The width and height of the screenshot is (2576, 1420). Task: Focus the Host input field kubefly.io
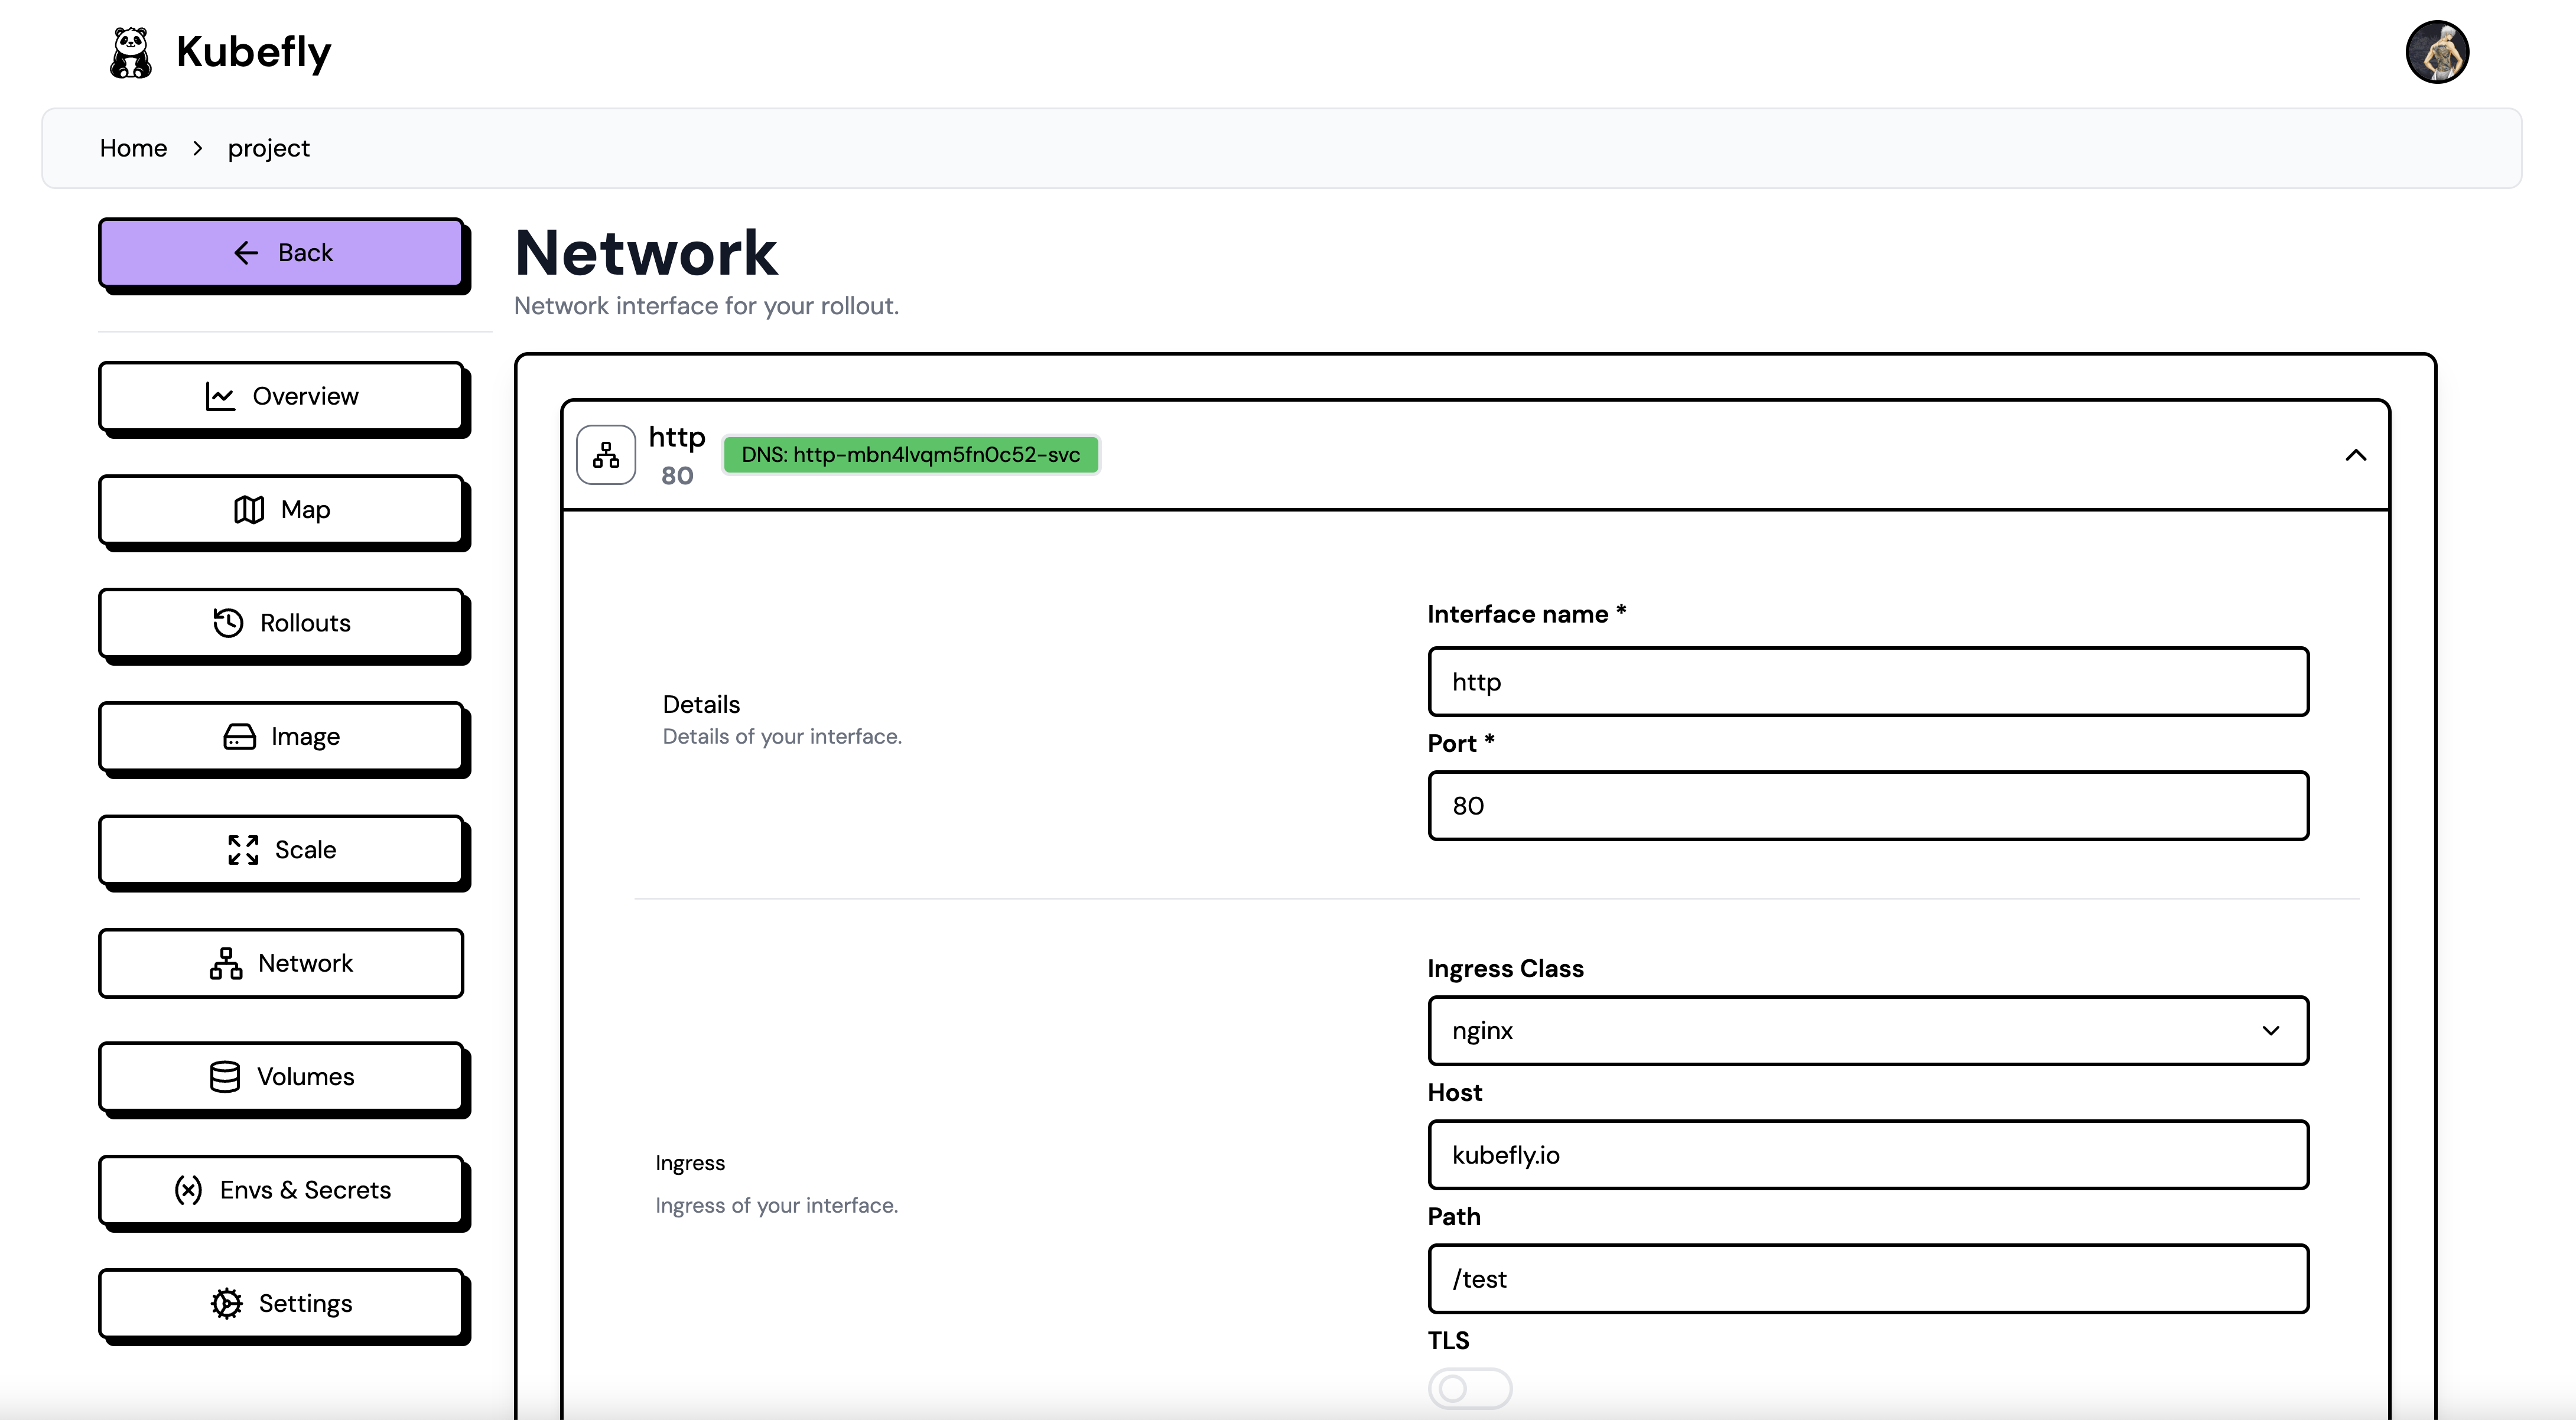click(1867, 1155)
